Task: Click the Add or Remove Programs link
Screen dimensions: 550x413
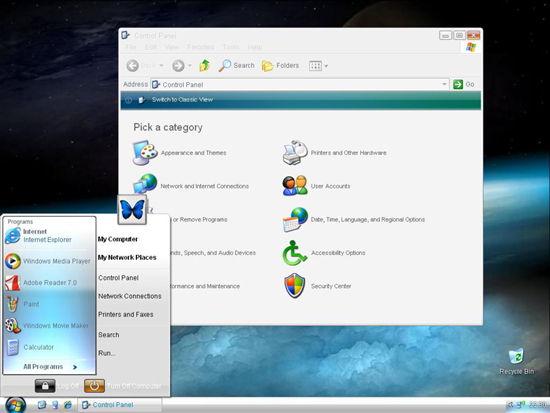Action: [200, 220]
